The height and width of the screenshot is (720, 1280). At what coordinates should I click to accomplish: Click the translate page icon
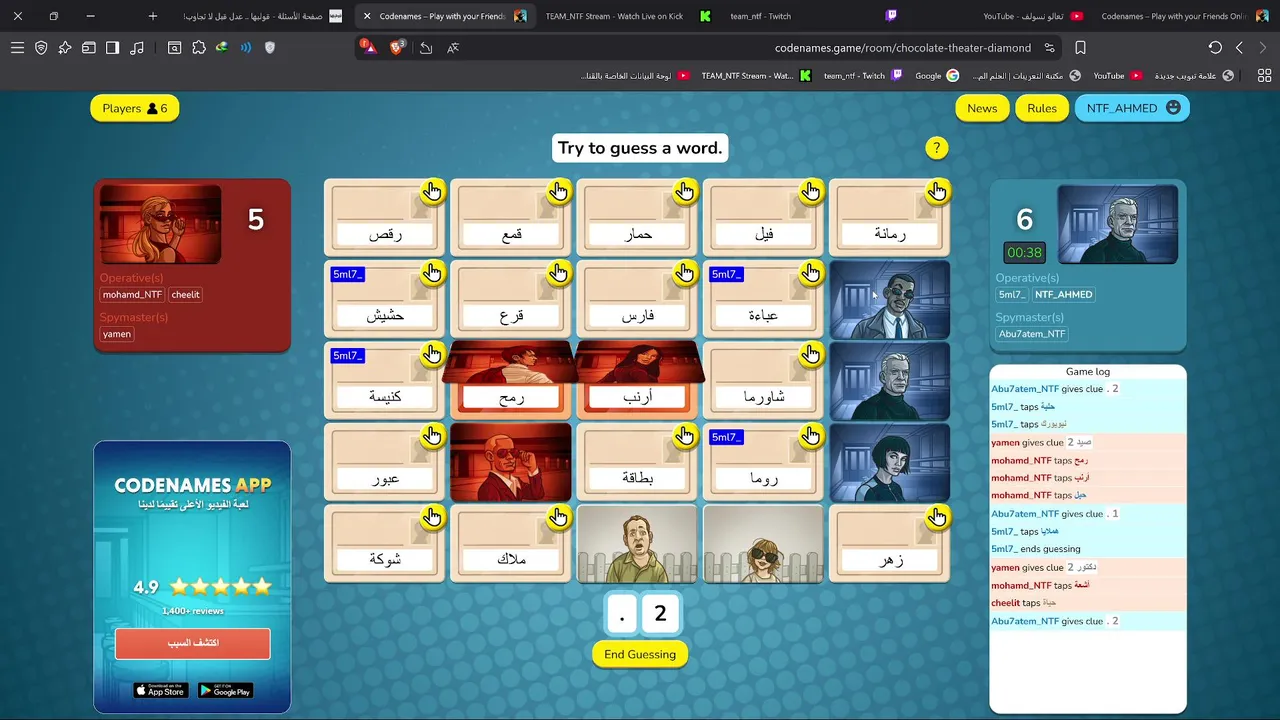(x=453, y=47)
